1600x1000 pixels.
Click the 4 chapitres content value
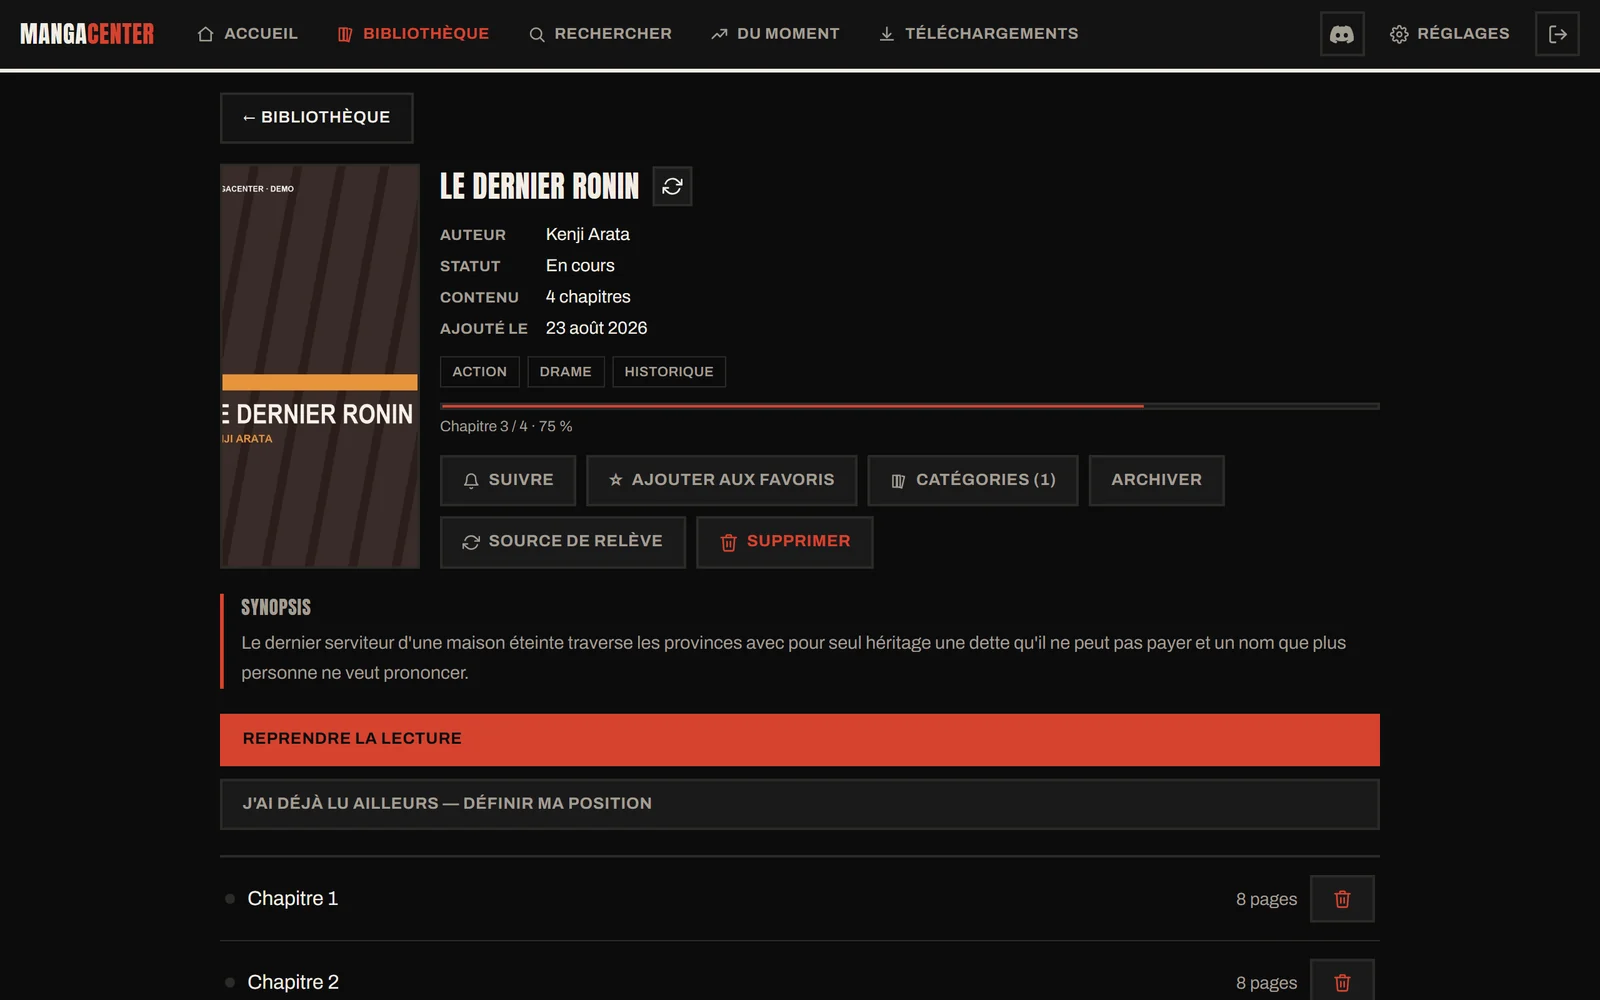point(588,297)
